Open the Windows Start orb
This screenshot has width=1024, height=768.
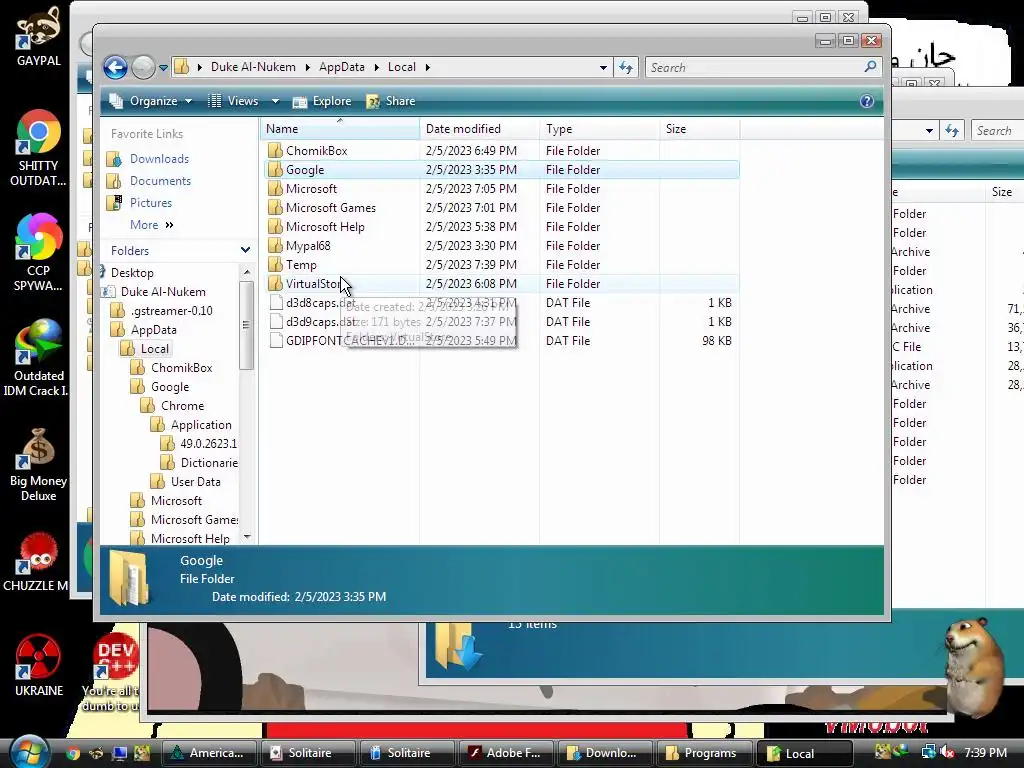pos(28,752)
